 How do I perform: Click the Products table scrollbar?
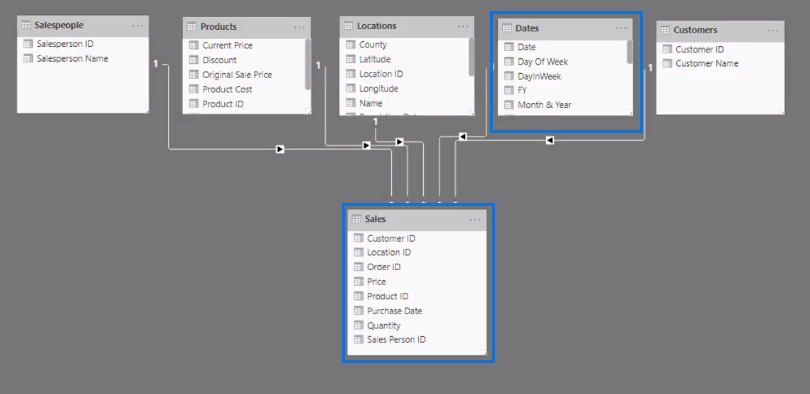click(308, 65)
